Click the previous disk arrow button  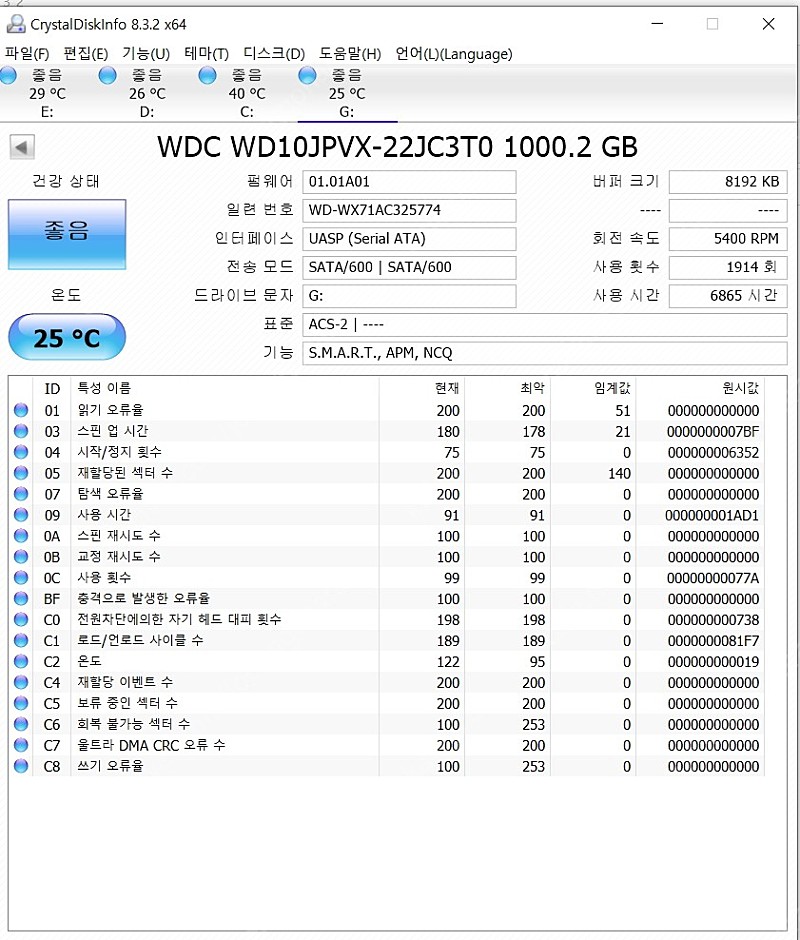click(22, 147)
